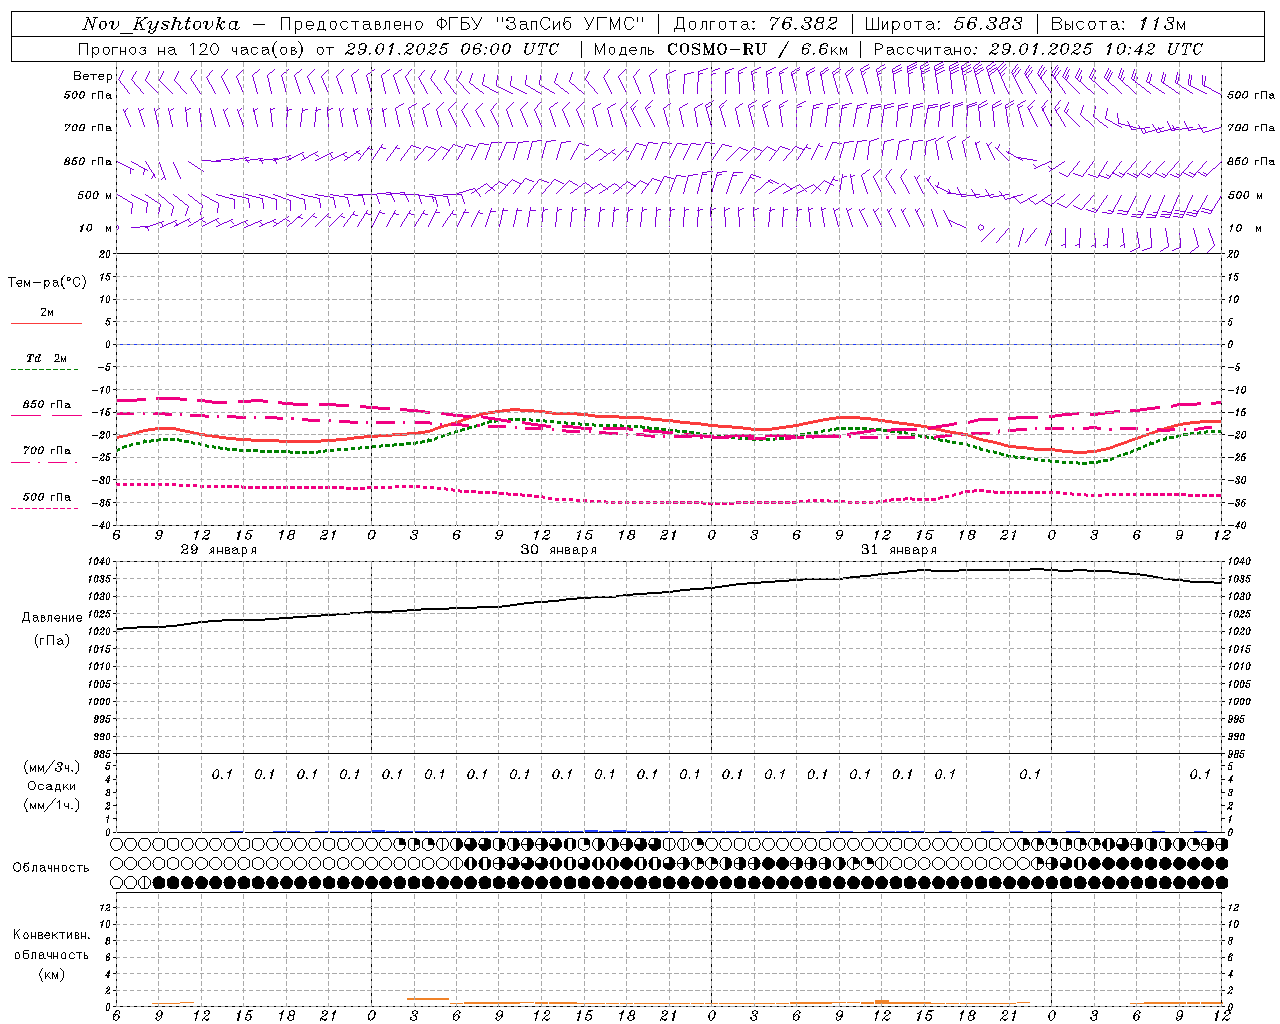The height and width of the screenshot is (1024, 1280).
Task: Click the "Конвективн." convective cloud label
Action: coord(51,935)
